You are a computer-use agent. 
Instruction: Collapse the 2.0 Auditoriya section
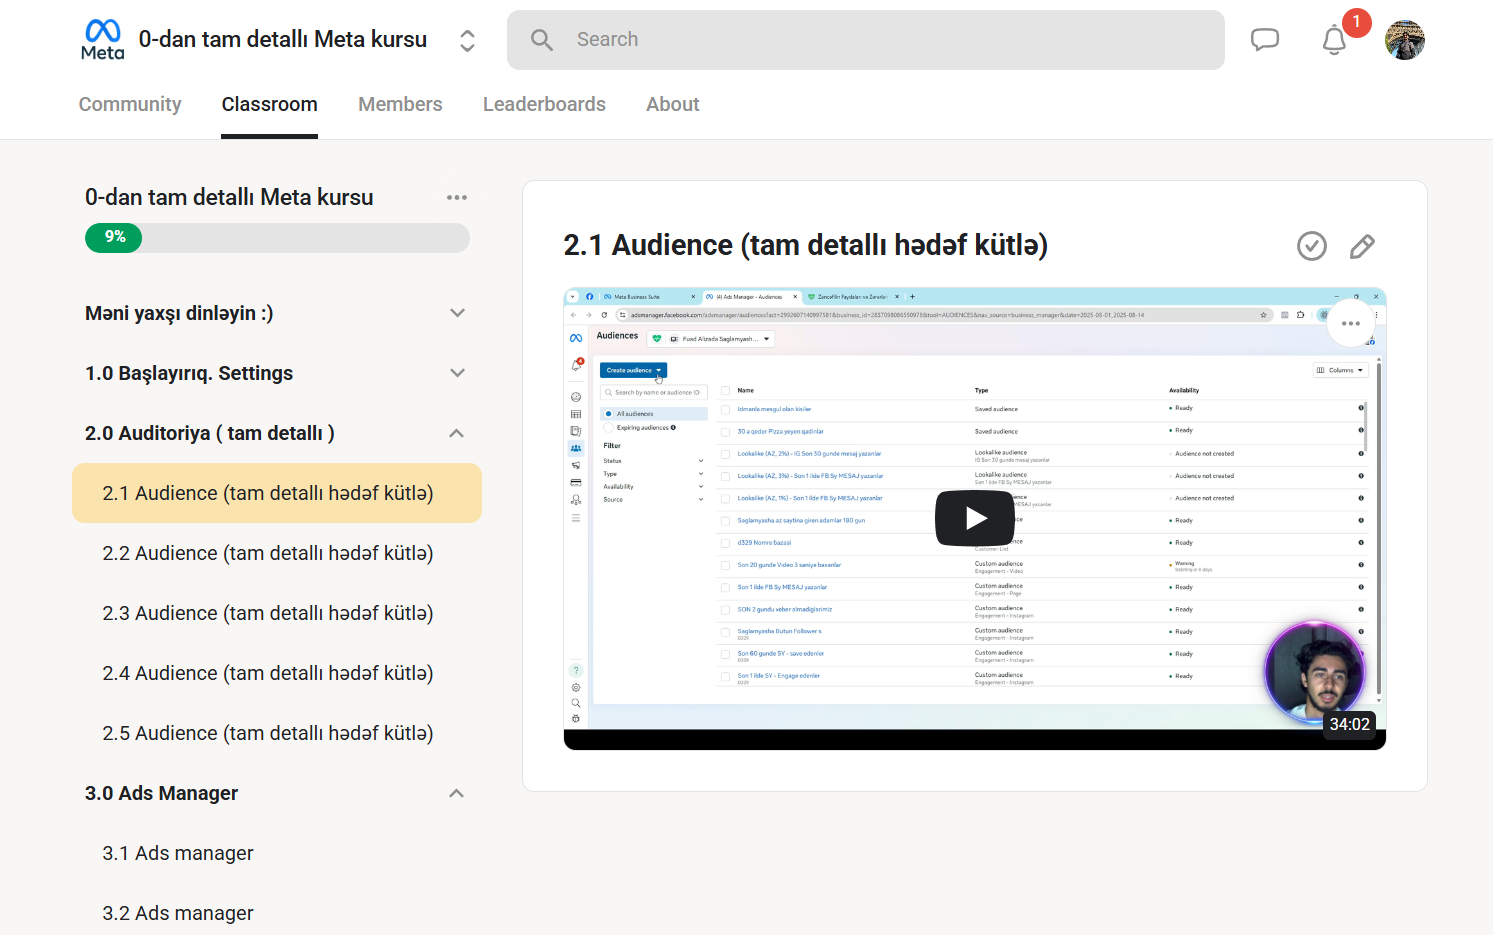point(457,433)
